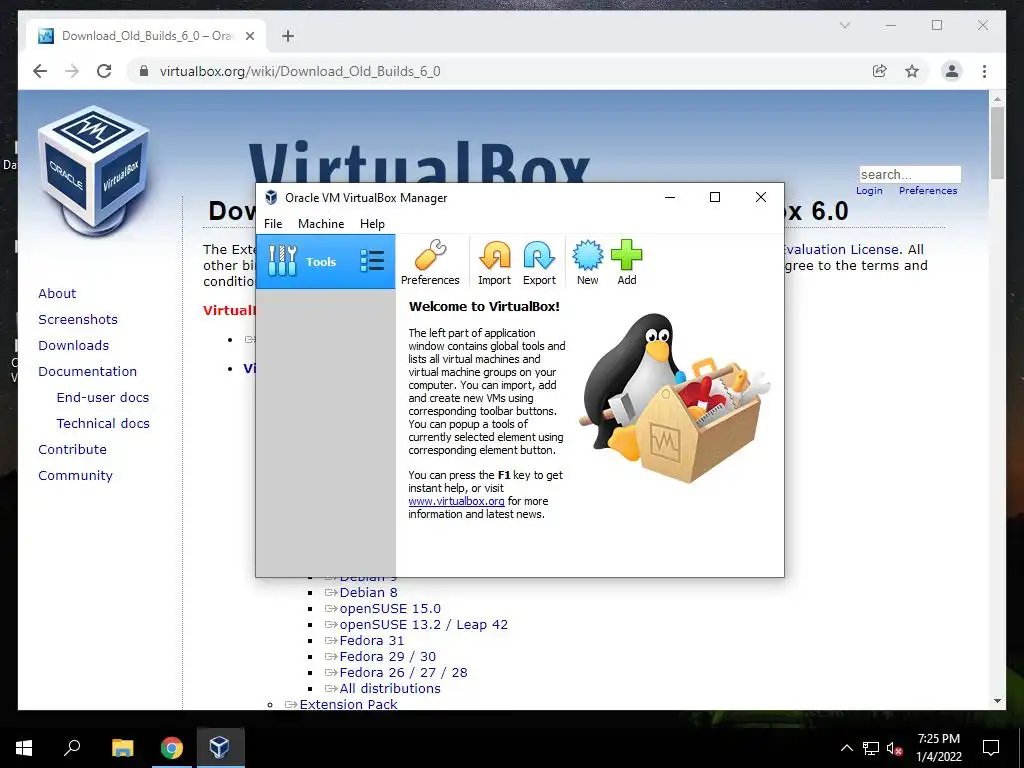This screenshot has width=1024, height=768.
Task: Click the Evaluation License link
Action: coord(843,249)
